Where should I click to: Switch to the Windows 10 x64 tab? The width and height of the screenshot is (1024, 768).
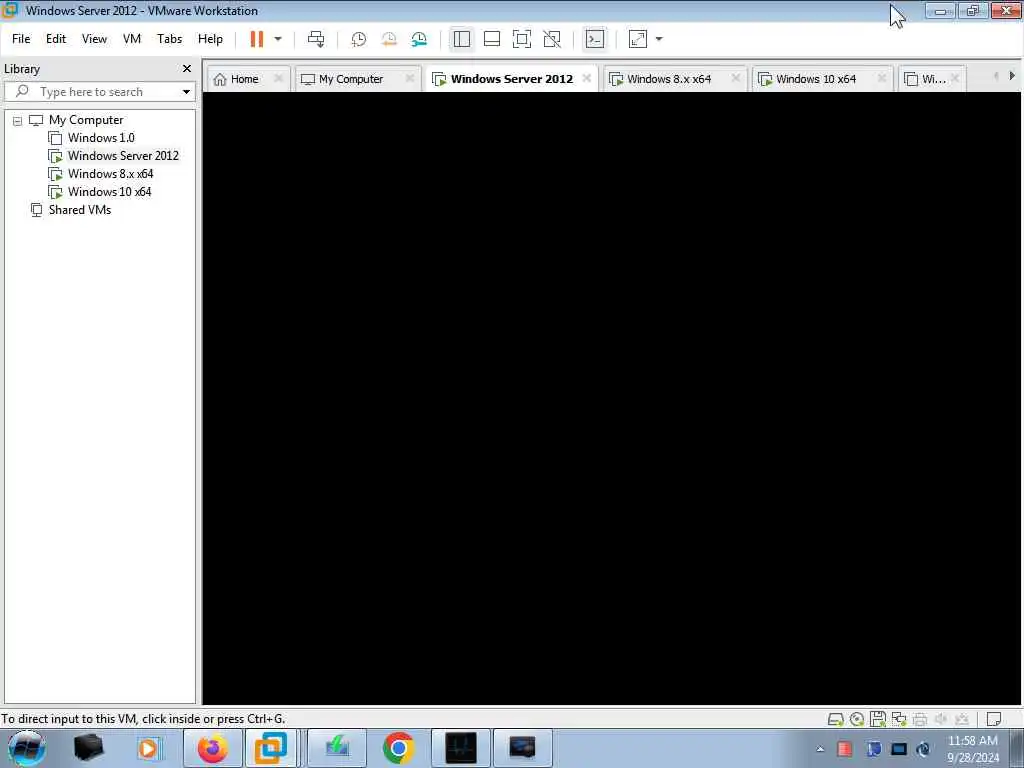tap(816, 79)
